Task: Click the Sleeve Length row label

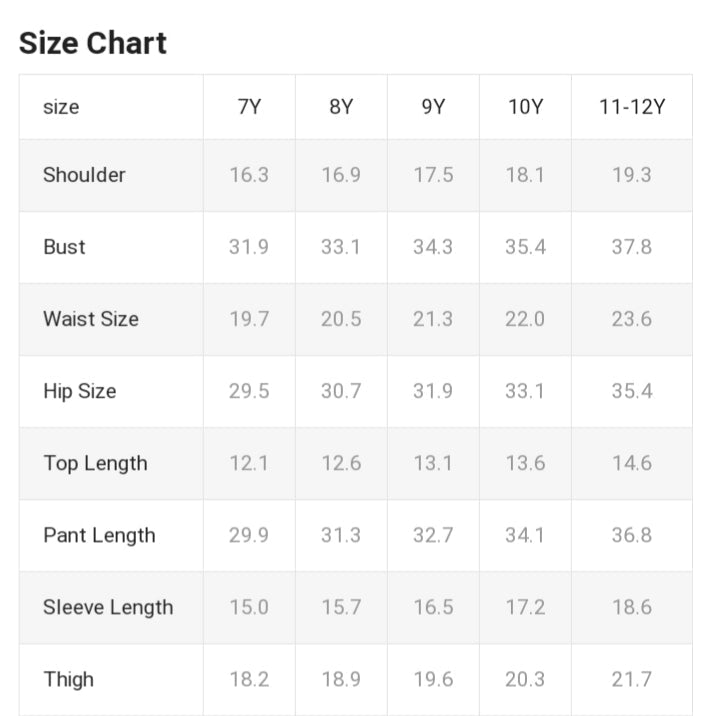Action: tap(108, 607)
